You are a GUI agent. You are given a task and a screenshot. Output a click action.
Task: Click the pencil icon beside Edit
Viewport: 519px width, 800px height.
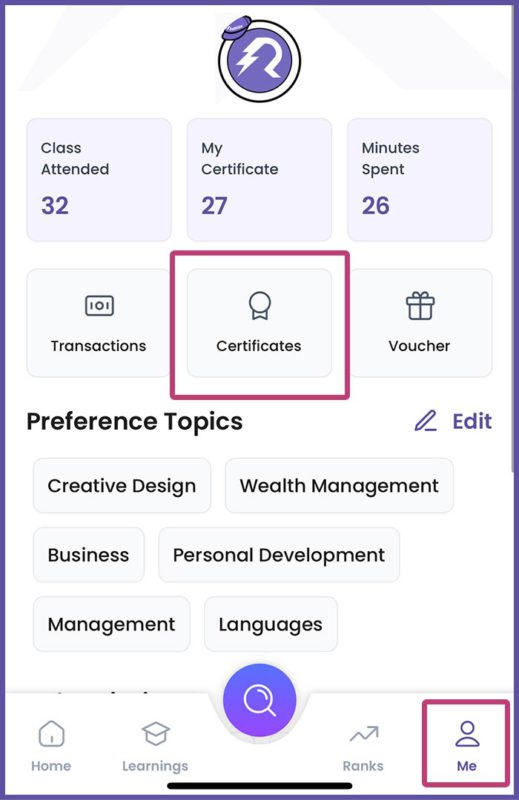pos(426,421)
